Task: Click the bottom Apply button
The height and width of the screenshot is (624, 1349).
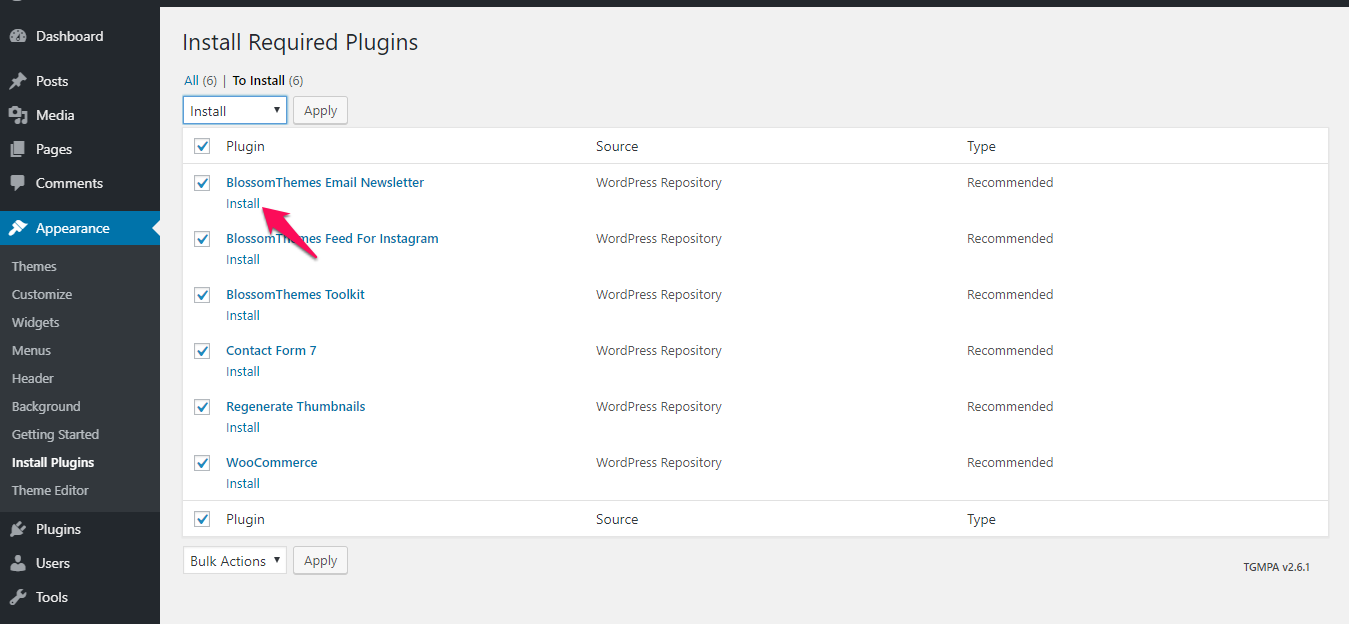Action: (320, 561)
